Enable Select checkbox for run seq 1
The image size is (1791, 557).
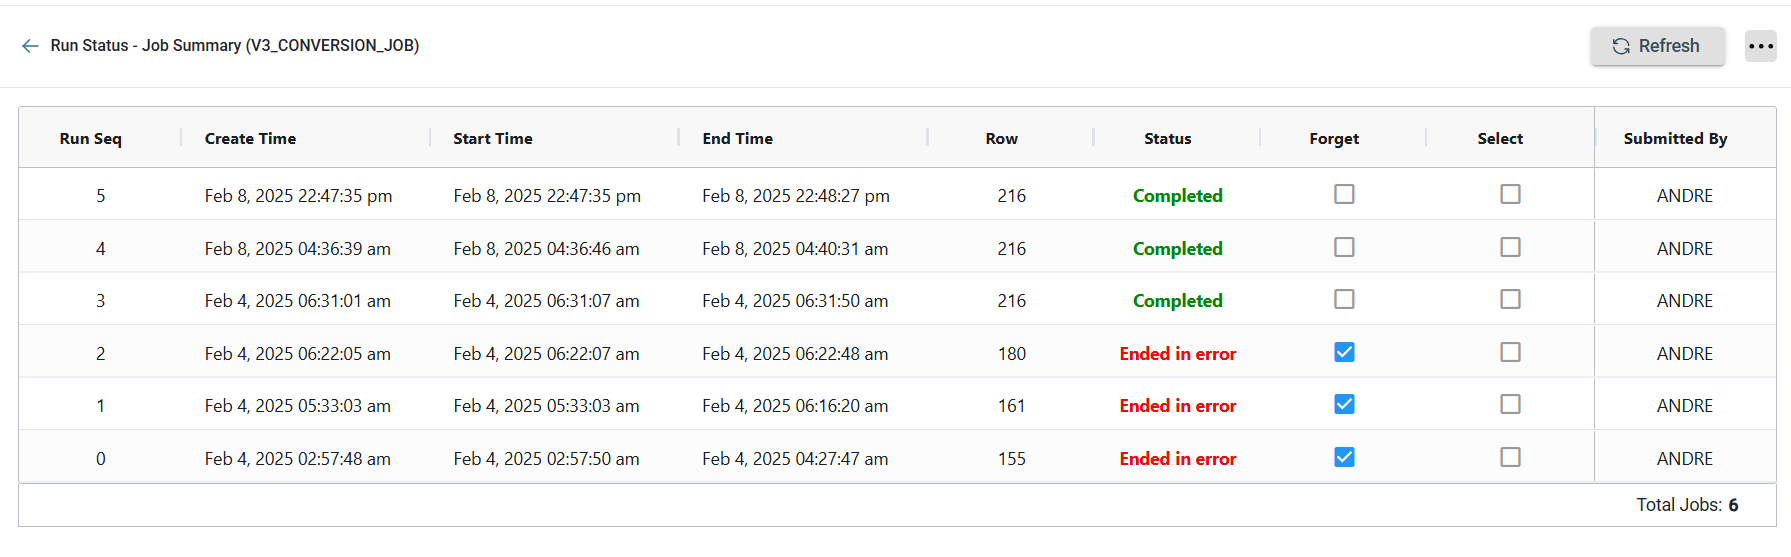(1510, 404)
